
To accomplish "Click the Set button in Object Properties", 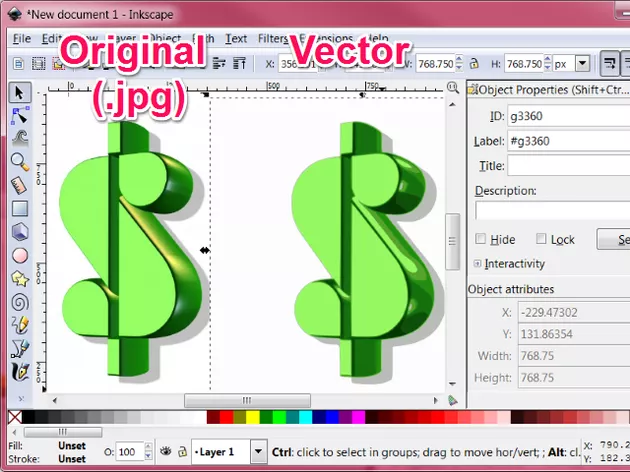I will [614, 239].
